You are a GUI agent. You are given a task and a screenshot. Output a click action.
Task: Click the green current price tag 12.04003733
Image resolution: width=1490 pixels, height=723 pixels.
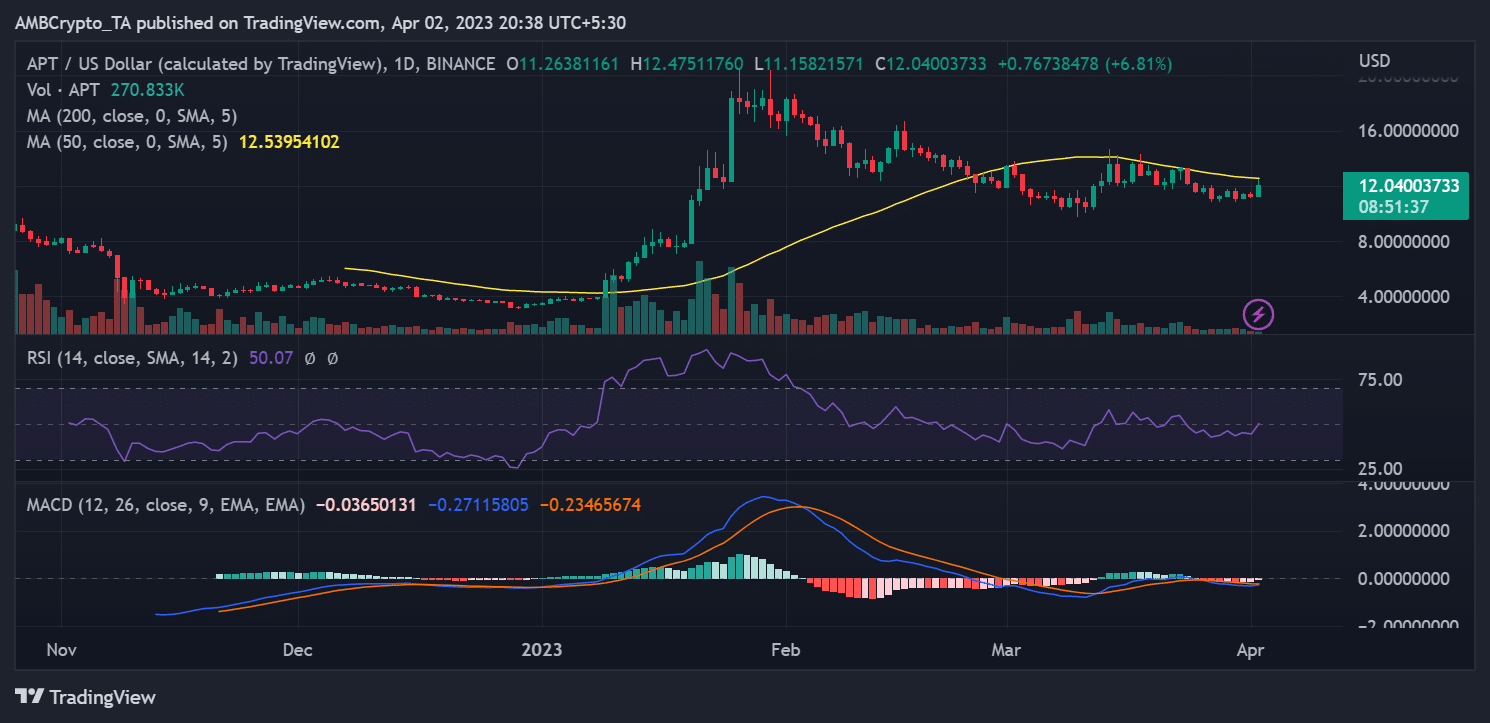(1408, 185)
